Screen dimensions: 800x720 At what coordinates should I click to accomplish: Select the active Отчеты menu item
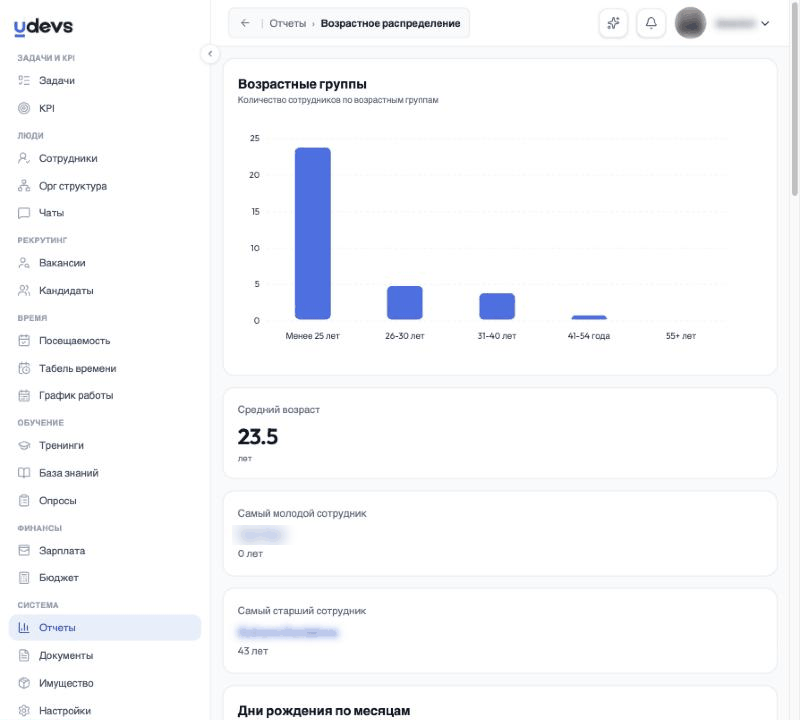pos(105,628)
